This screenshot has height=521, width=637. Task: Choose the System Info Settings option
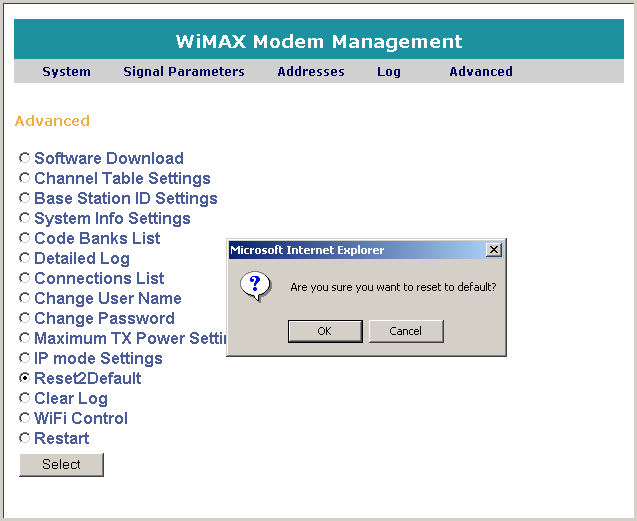point(25,218)
